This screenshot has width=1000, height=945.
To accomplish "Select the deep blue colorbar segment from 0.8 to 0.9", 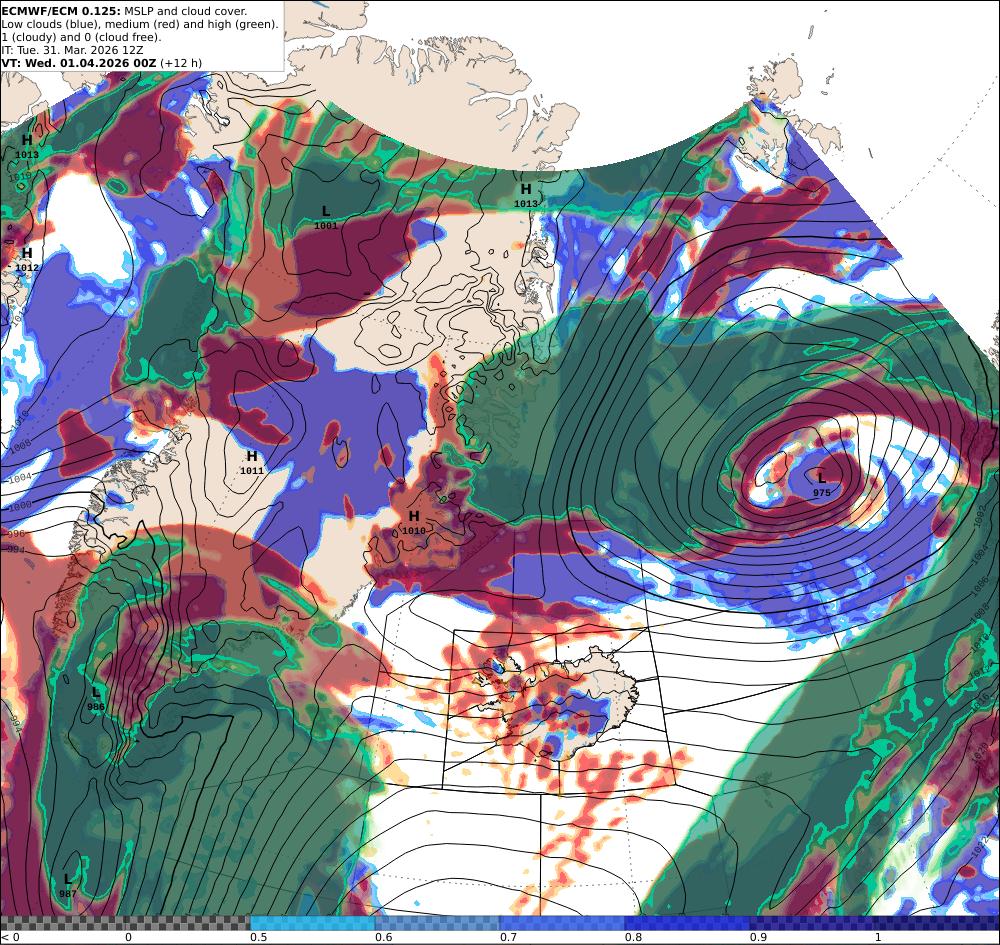I will click(688, 923).
